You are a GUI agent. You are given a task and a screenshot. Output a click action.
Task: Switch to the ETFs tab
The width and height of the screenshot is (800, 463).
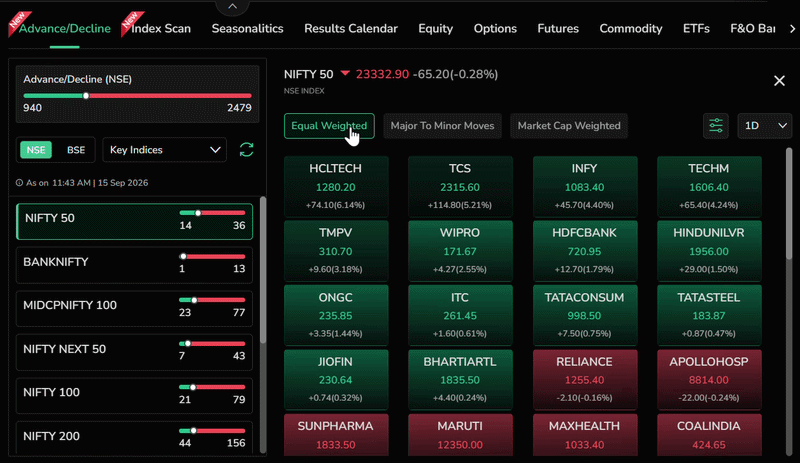tap(696, 29)
